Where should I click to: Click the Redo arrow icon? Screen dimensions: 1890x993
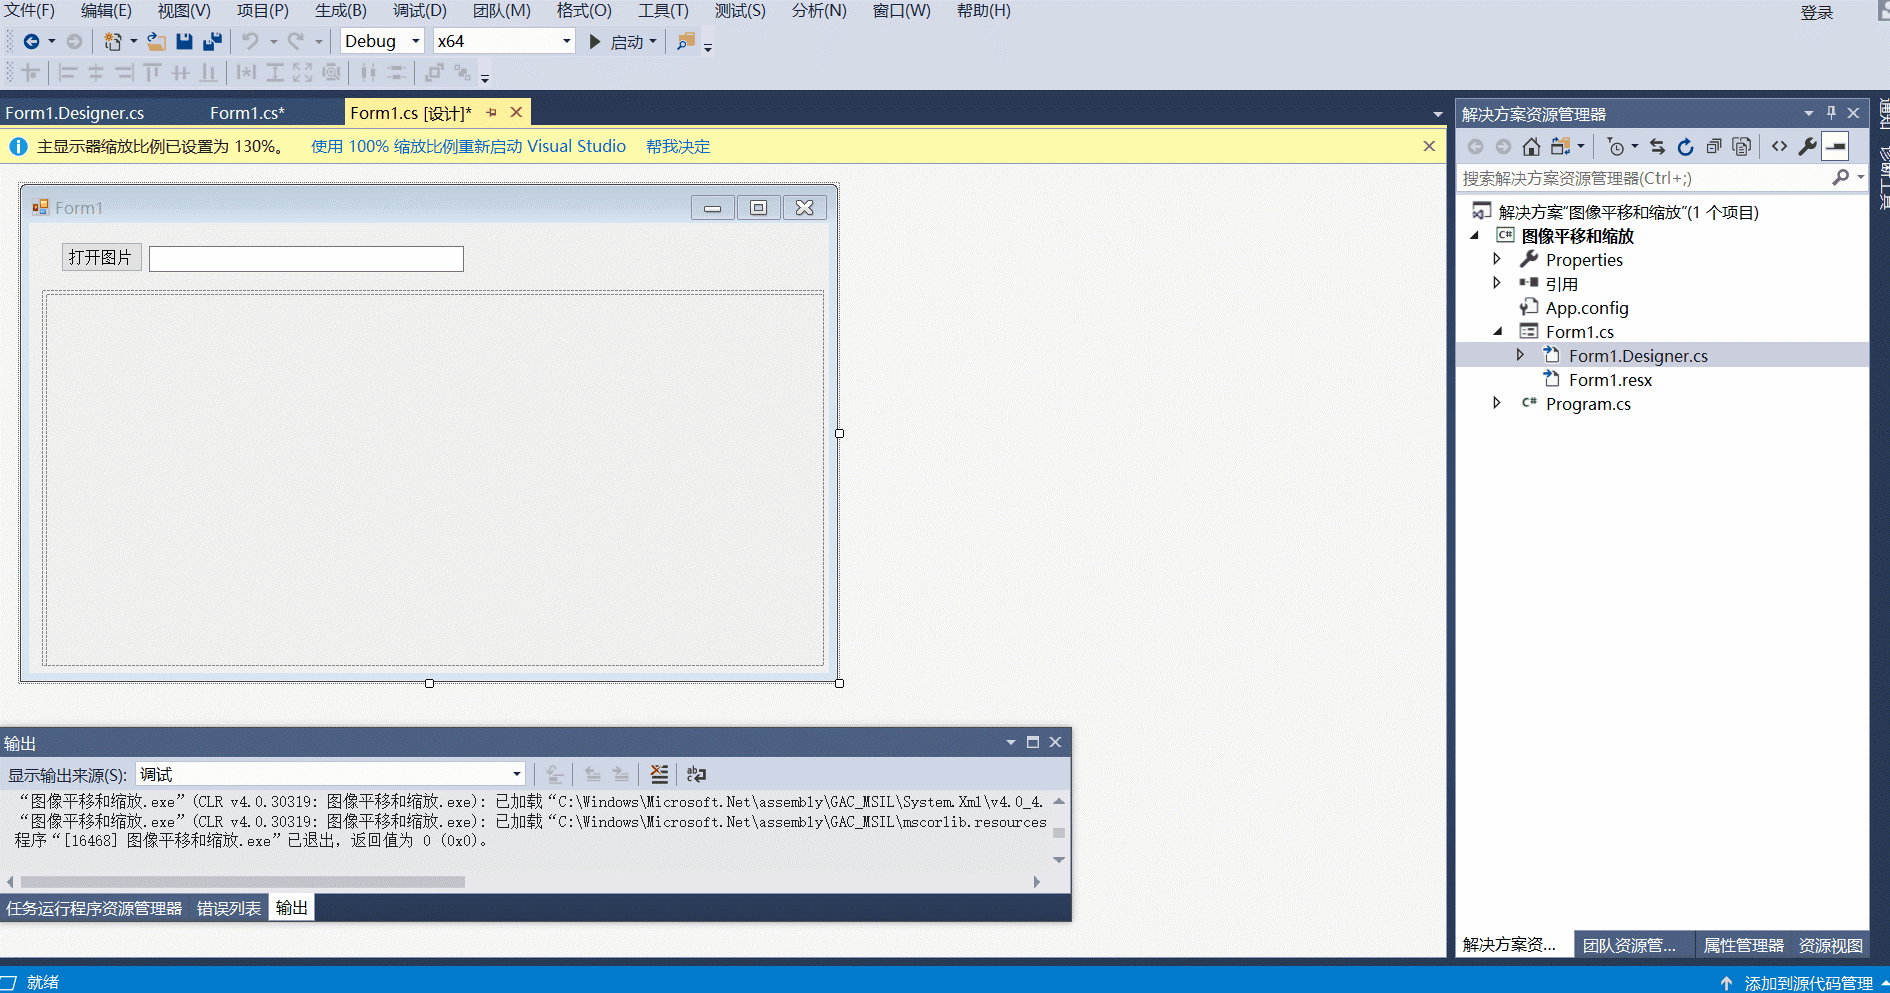click(x=296, y=41)
